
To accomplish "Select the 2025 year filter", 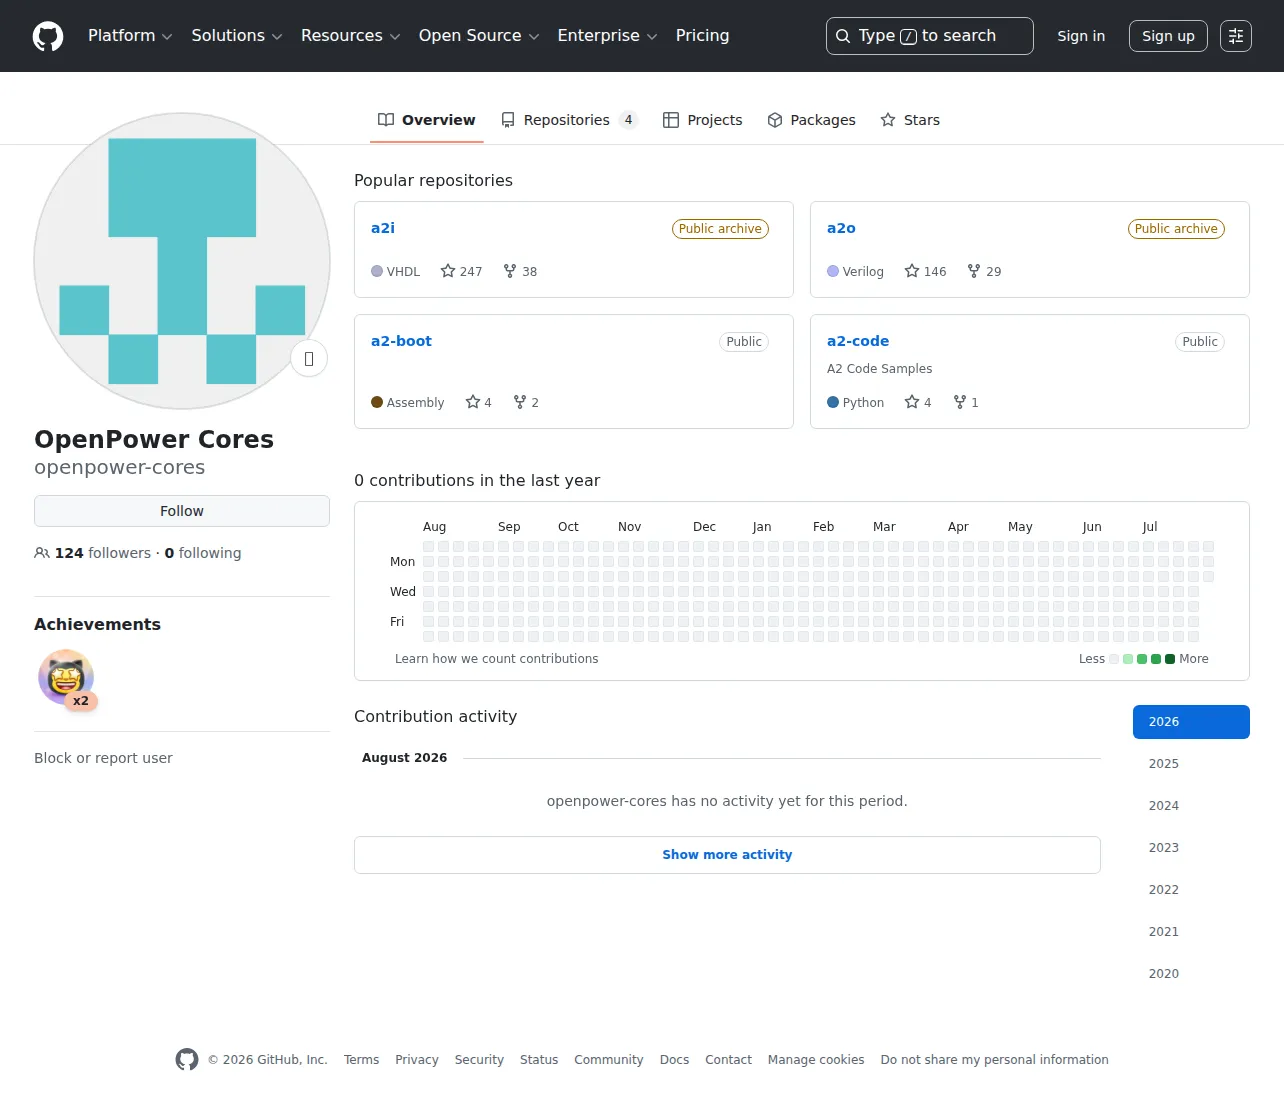I will coord(1191,764).
